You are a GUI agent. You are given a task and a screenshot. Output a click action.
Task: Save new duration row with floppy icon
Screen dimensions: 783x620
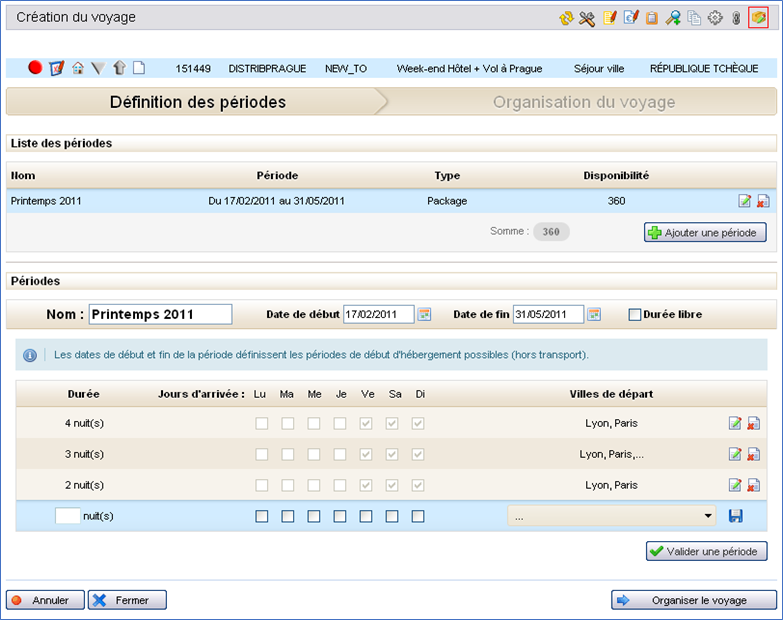[x=736, y=516]
